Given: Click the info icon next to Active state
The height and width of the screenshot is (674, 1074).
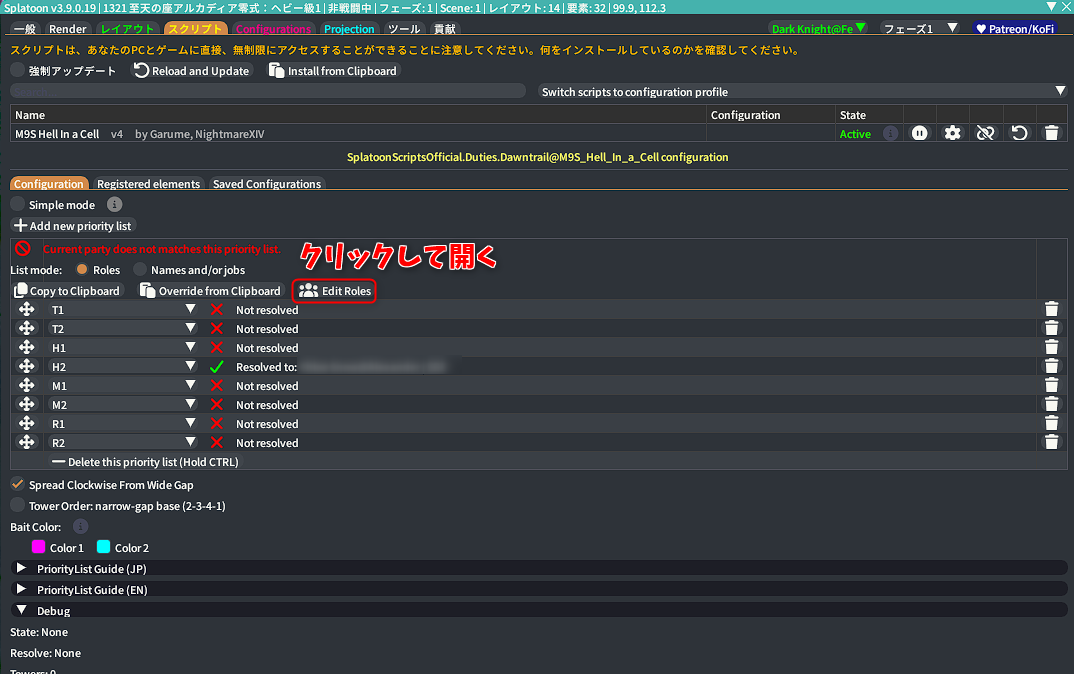Looking at the screenshot, I should point(890,133).
